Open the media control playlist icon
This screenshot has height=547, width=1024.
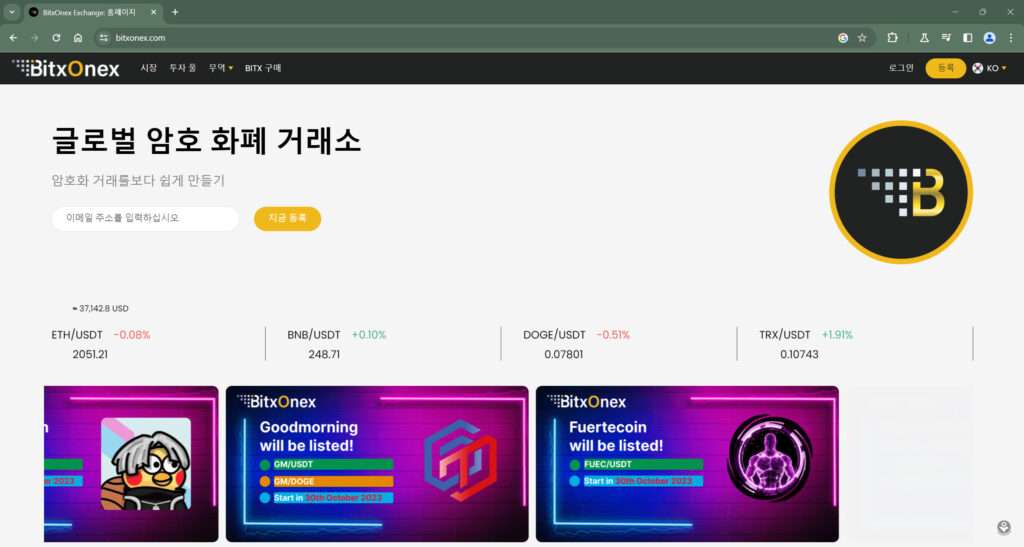coord(946,38)
